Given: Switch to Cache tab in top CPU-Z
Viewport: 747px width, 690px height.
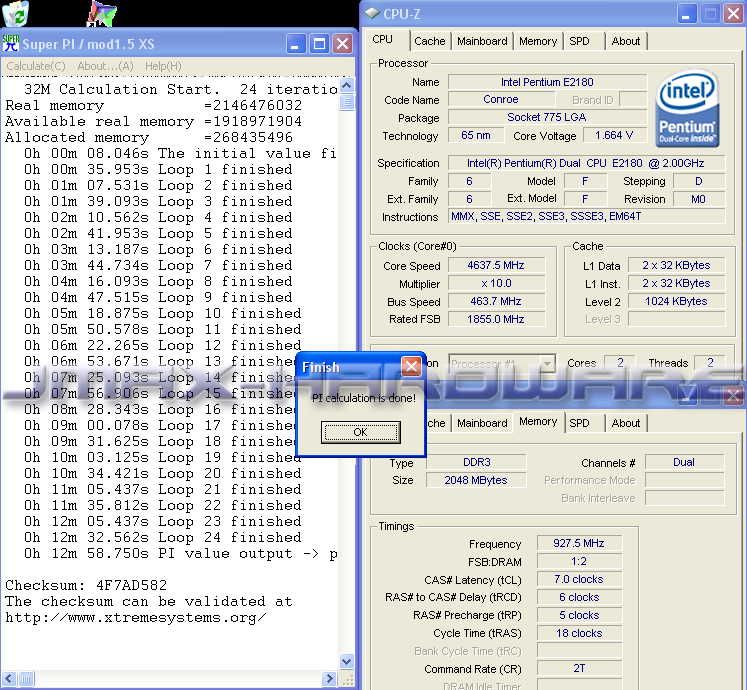Looking at the screenshot, I should point(430,41).
